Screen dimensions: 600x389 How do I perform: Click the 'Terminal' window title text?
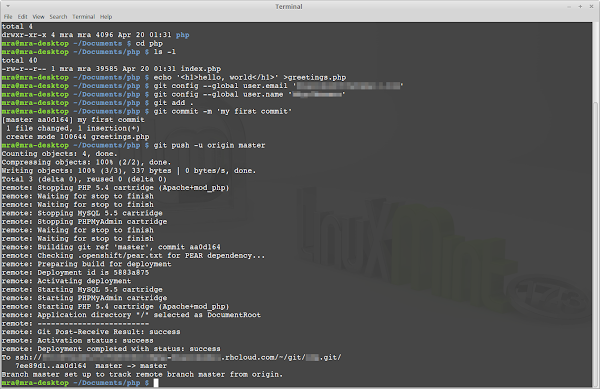pyautogui.click(x=289, y=7)
